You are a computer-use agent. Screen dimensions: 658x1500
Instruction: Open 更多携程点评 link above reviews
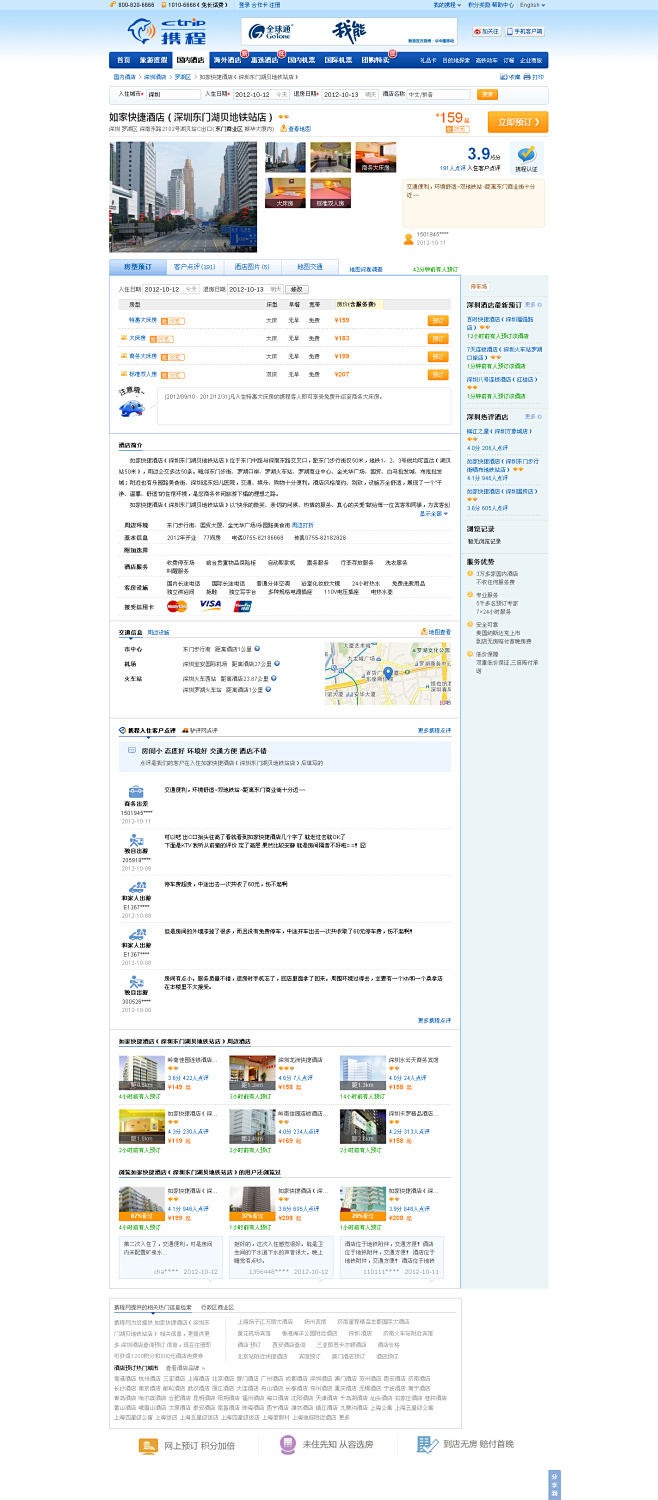(x=434, y=730)
